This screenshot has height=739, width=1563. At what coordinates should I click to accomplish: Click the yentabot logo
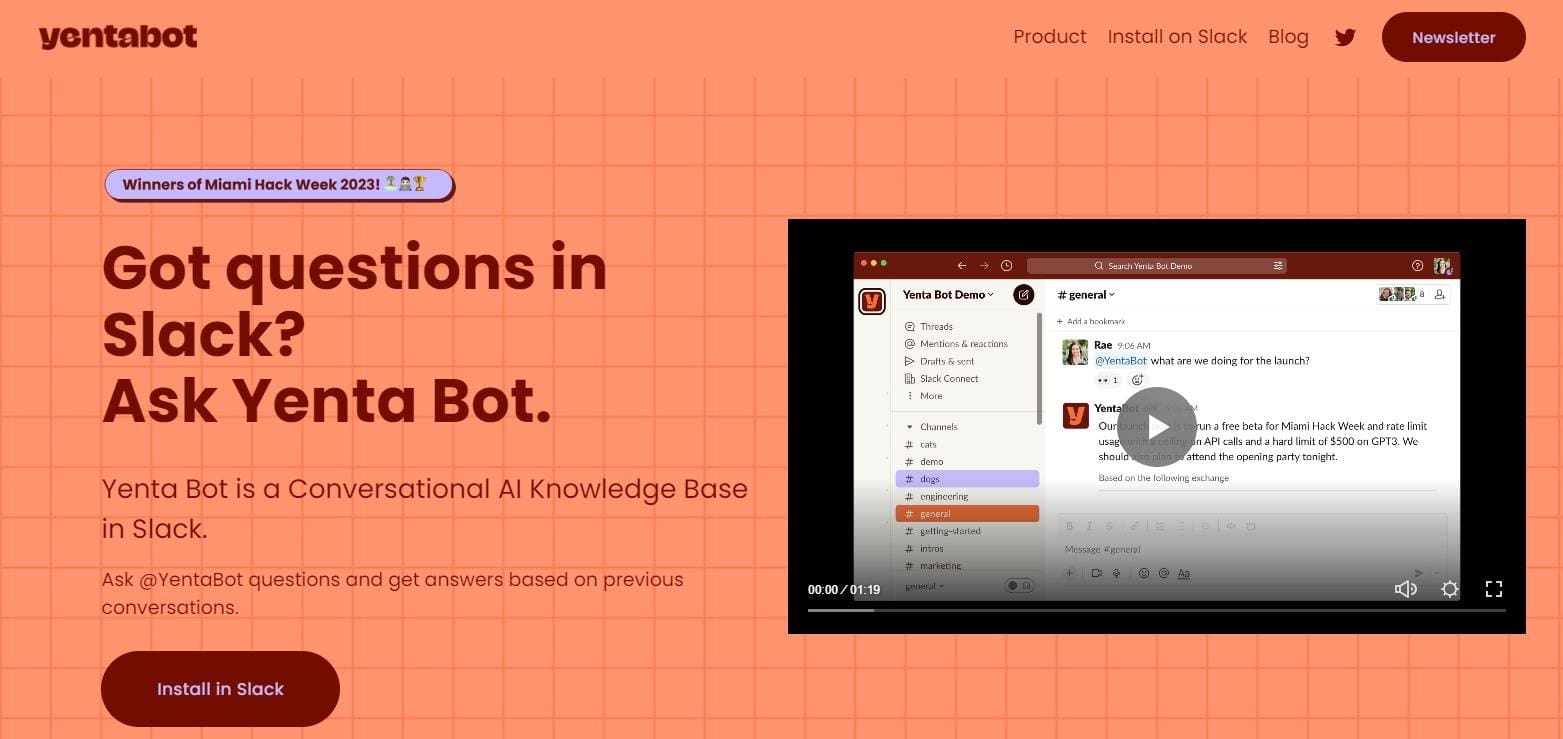tap(118, 37)
